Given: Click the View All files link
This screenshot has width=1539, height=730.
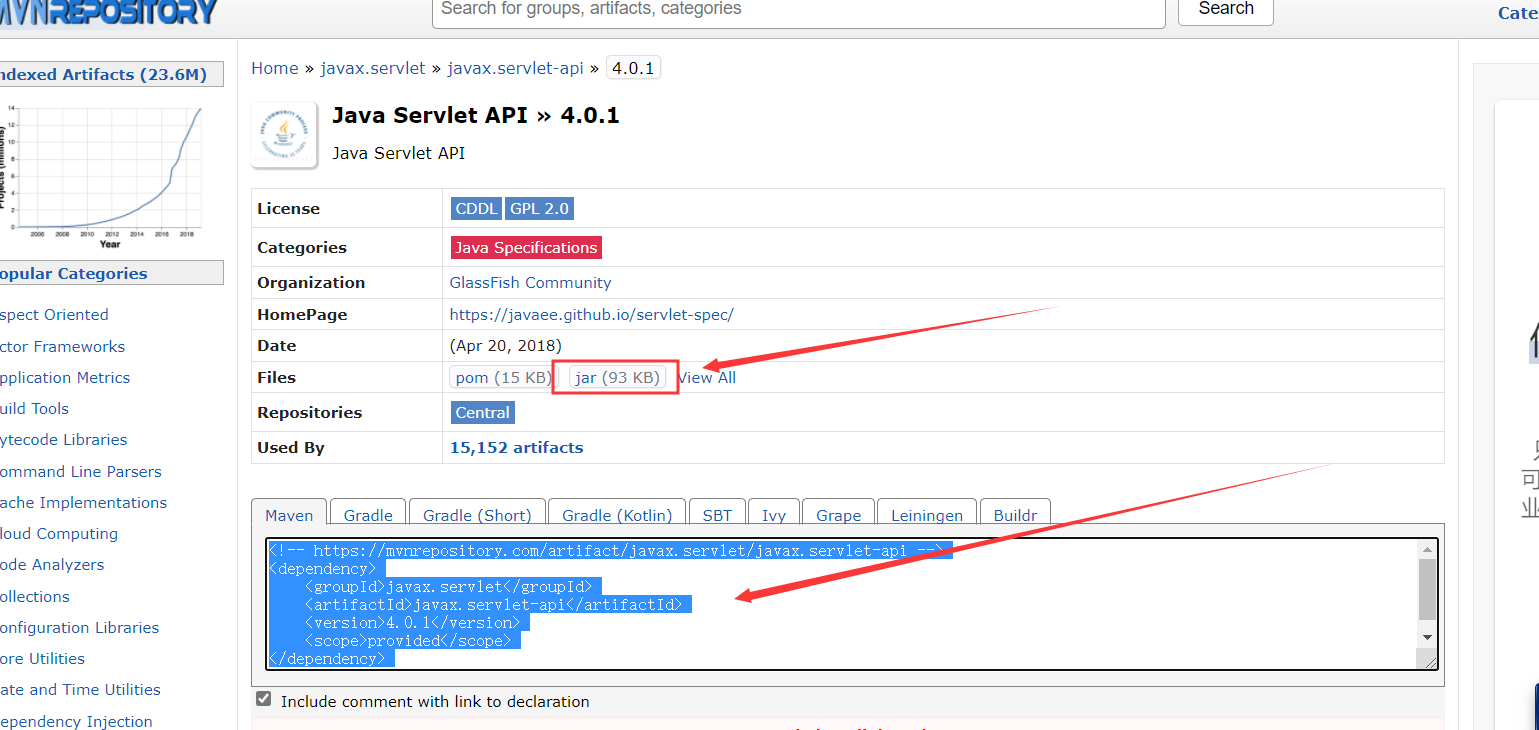Looking at the screenshot, I should click(x=707, y=377).
